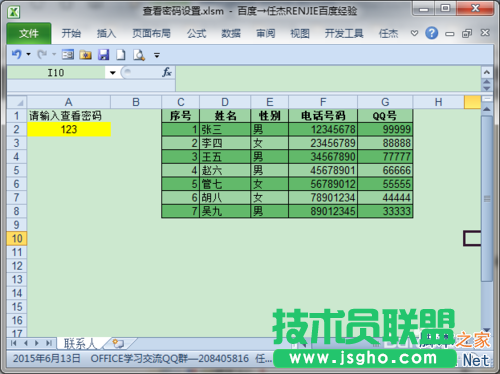Switch to the 开始 ribbon tab
500x374 pixels.
coord(71,34)
